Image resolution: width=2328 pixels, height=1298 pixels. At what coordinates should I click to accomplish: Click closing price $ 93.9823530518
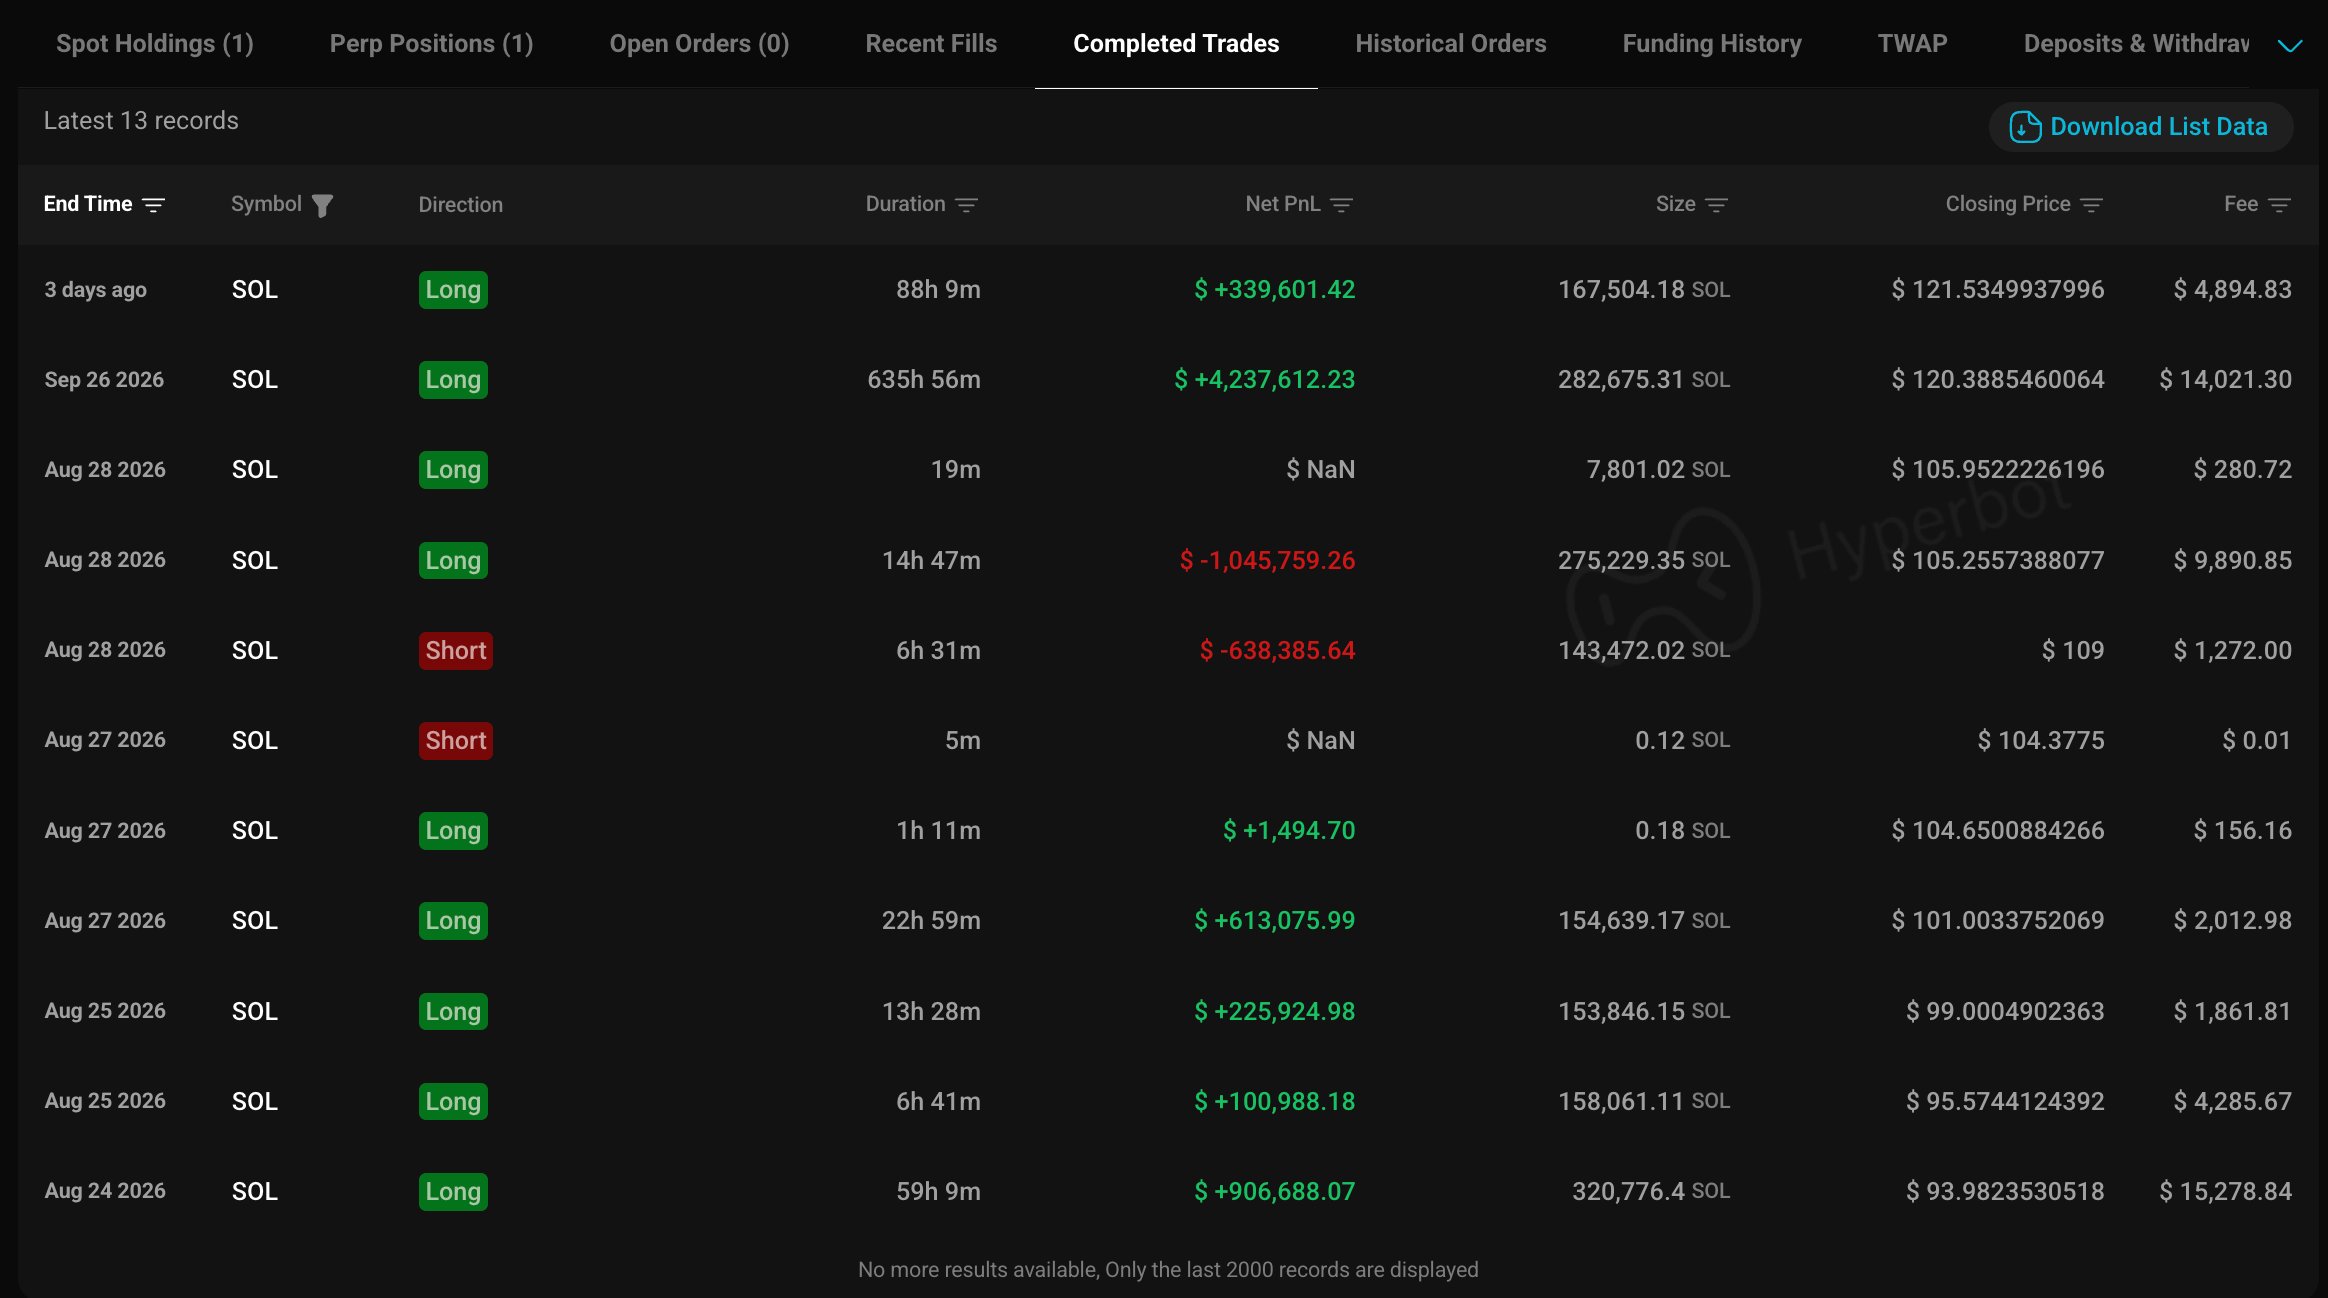[2004, 1192]
